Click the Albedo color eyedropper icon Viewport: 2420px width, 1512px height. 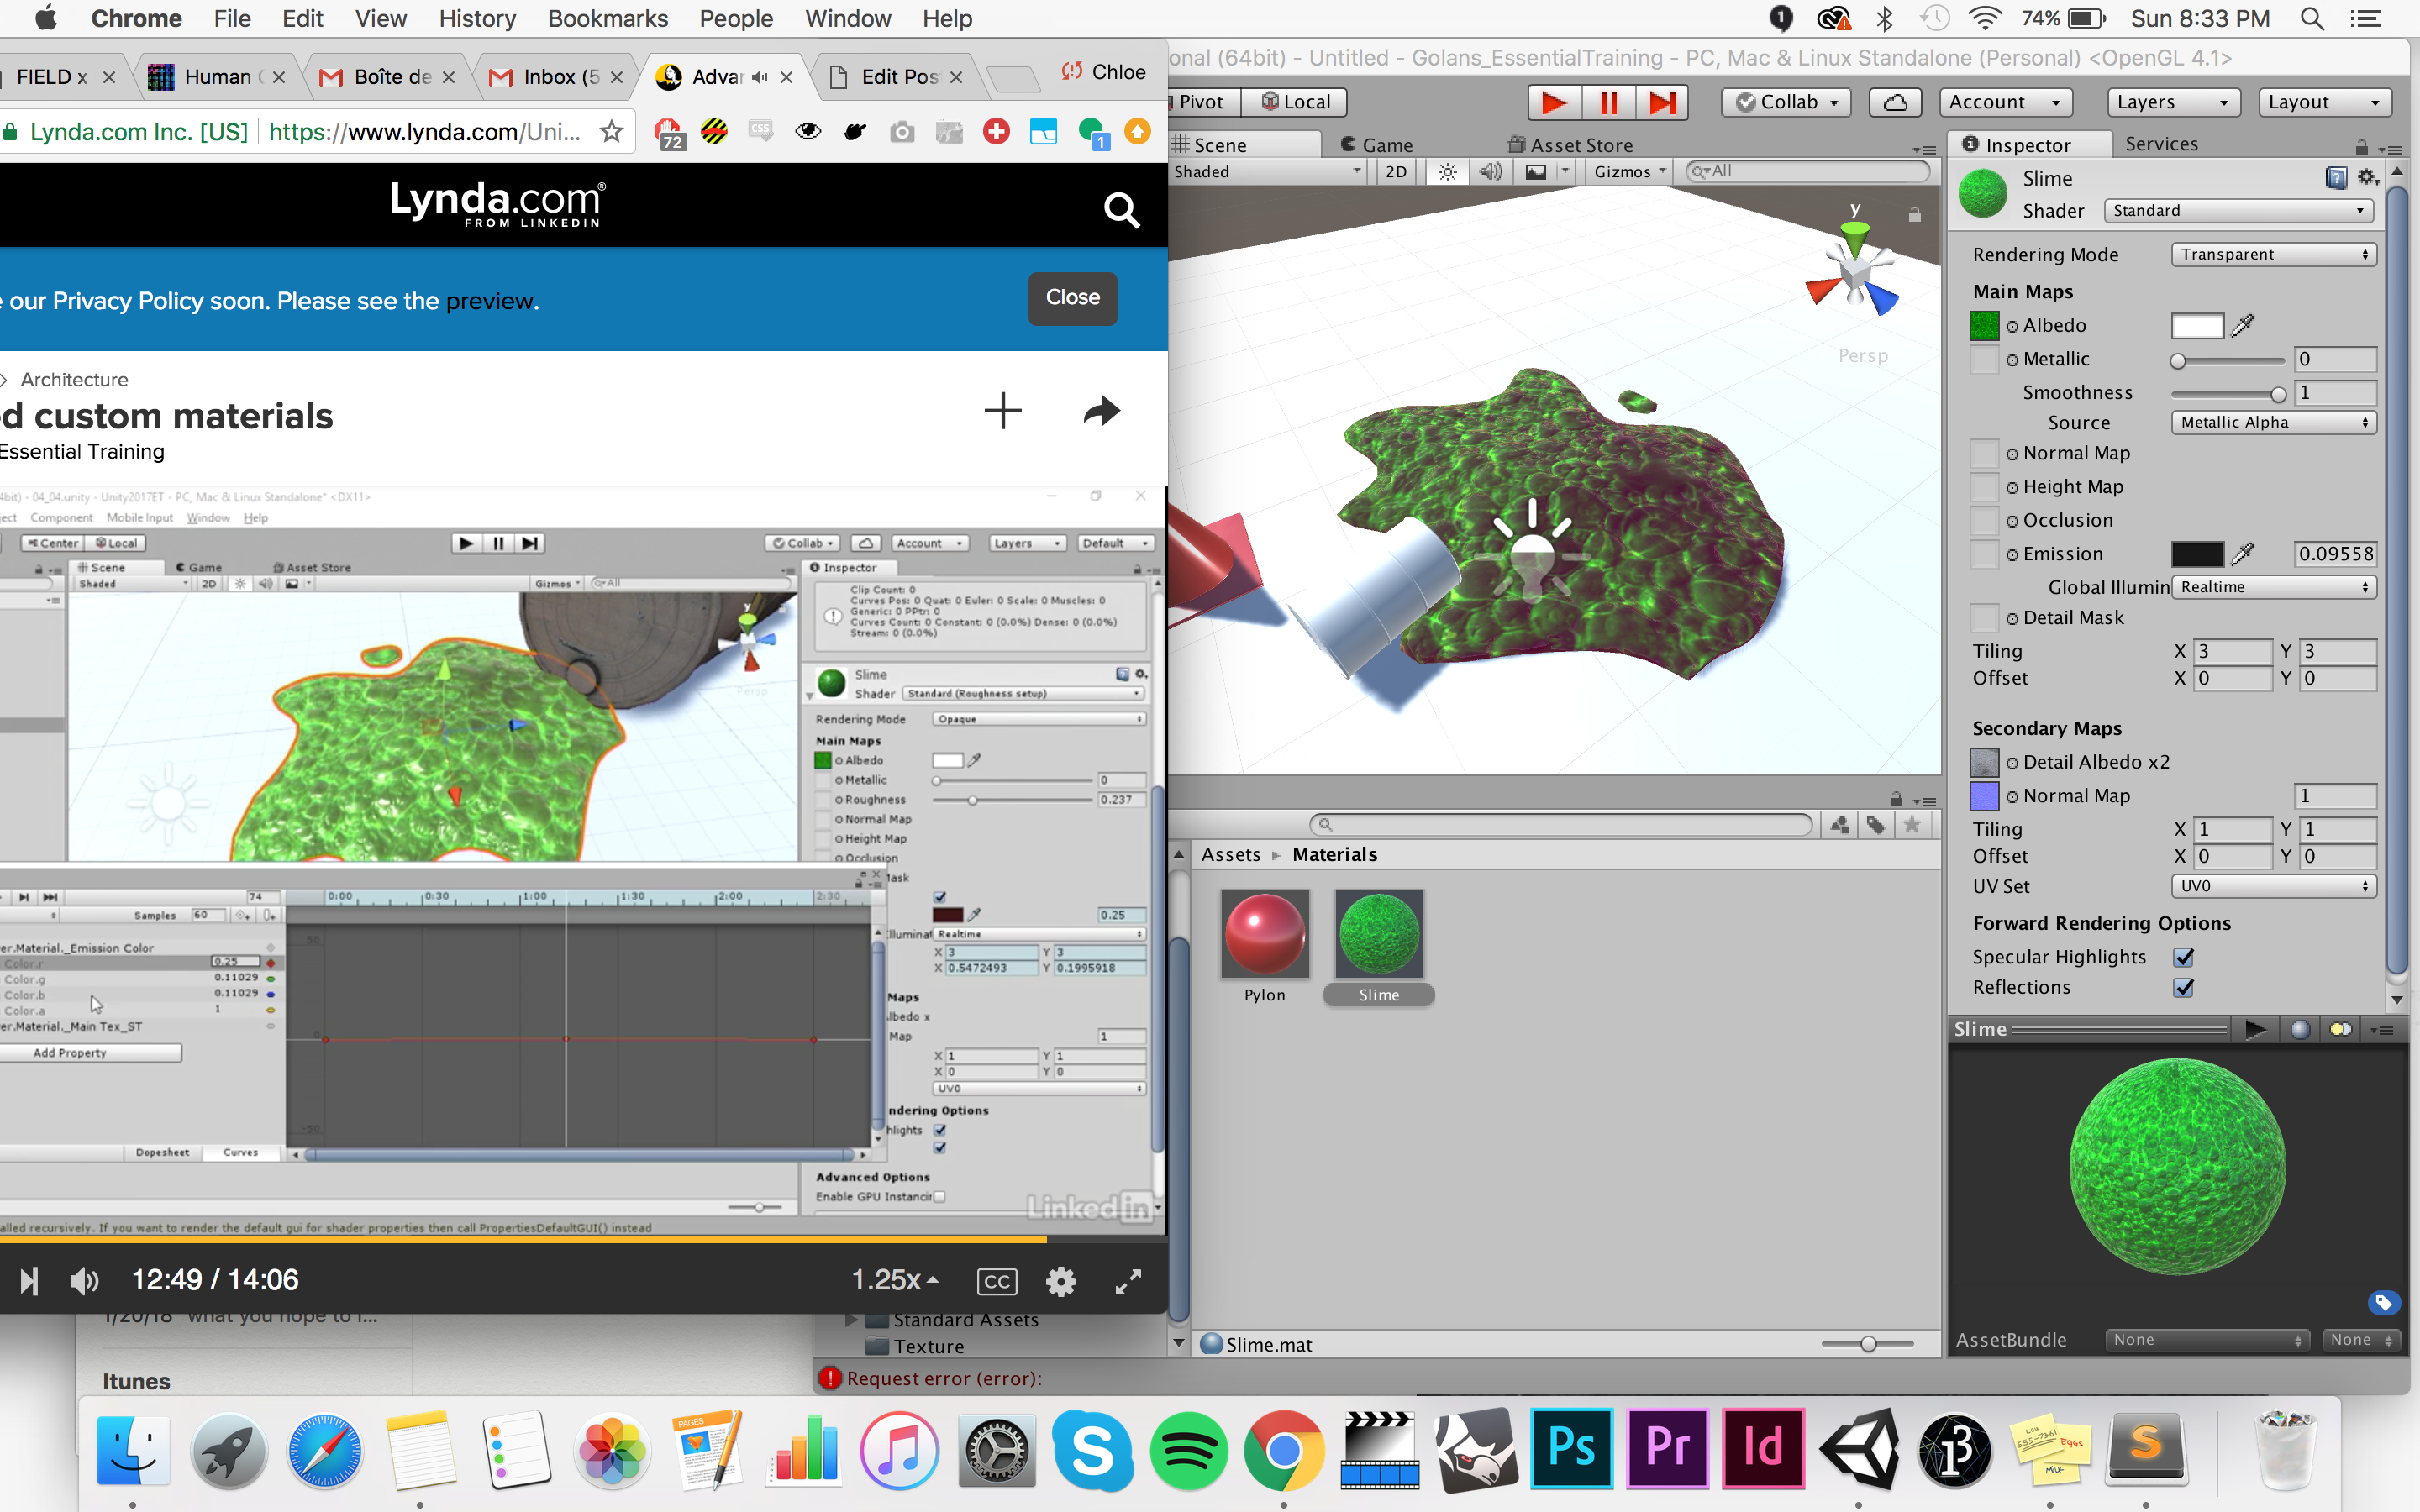(2243, 325)
